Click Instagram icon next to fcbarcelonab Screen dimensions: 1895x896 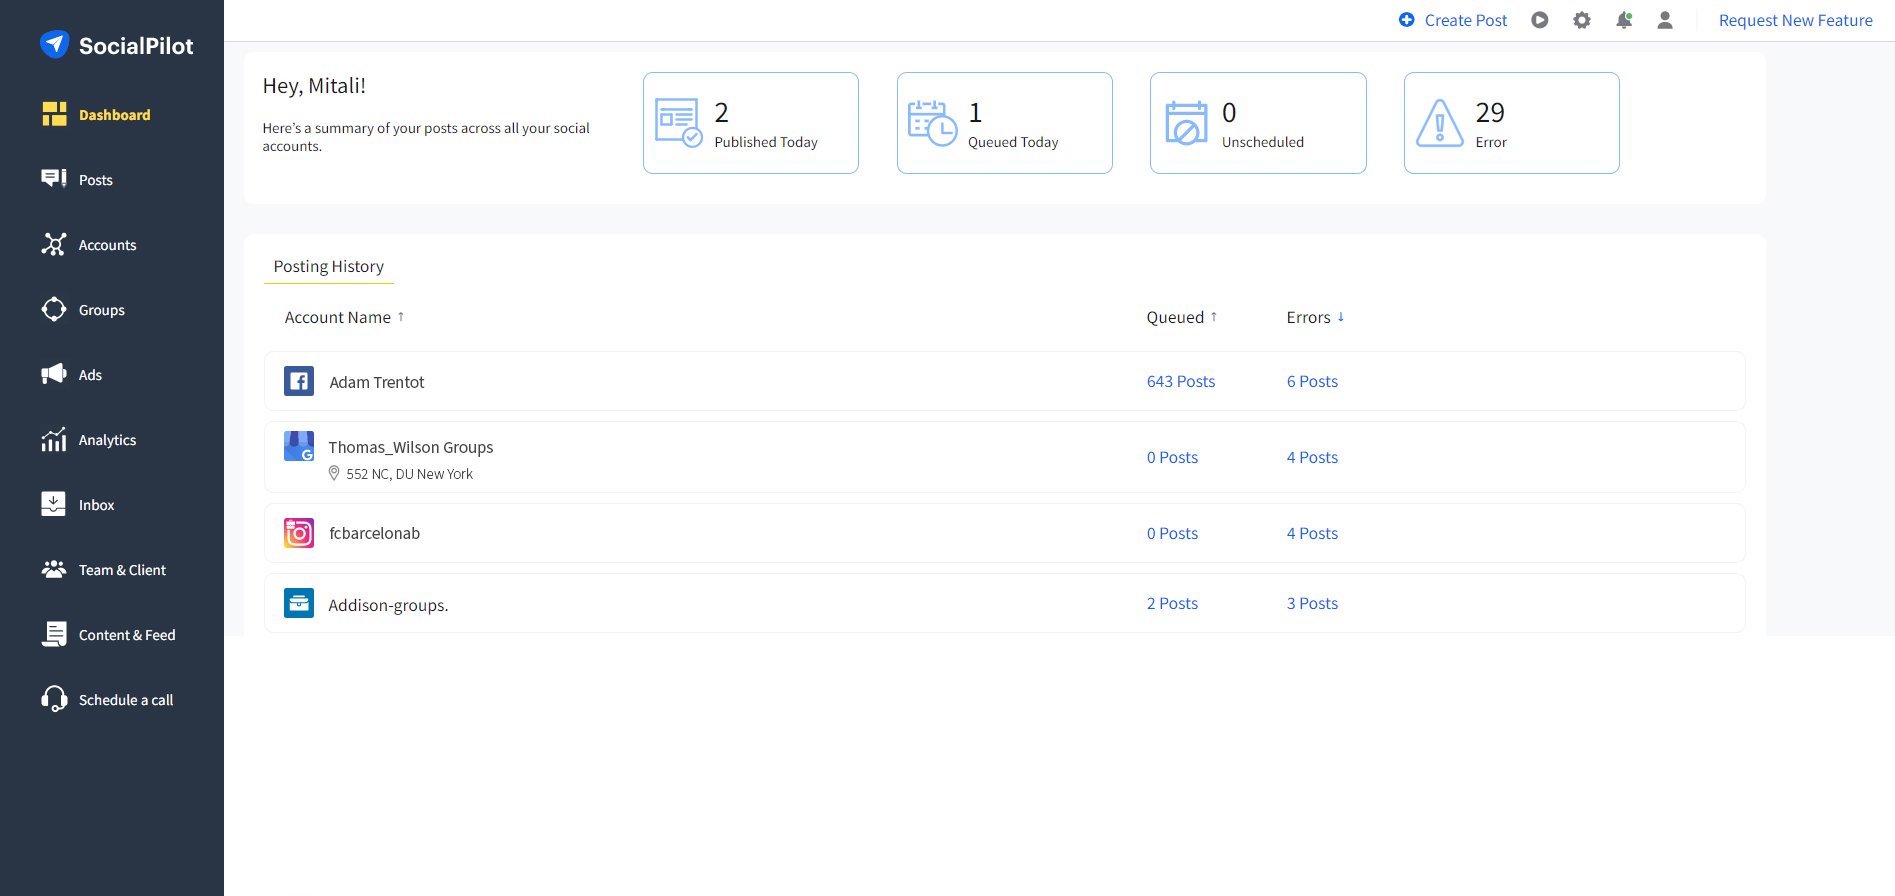(x=299, y=533)
